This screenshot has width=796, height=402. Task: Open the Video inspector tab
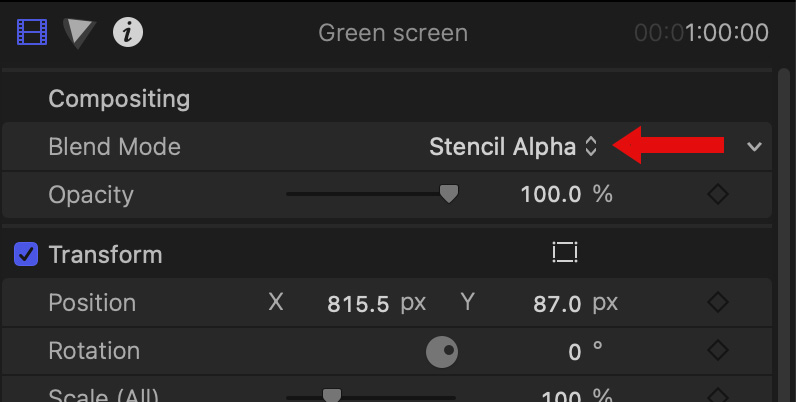click(x=32, y=32)
